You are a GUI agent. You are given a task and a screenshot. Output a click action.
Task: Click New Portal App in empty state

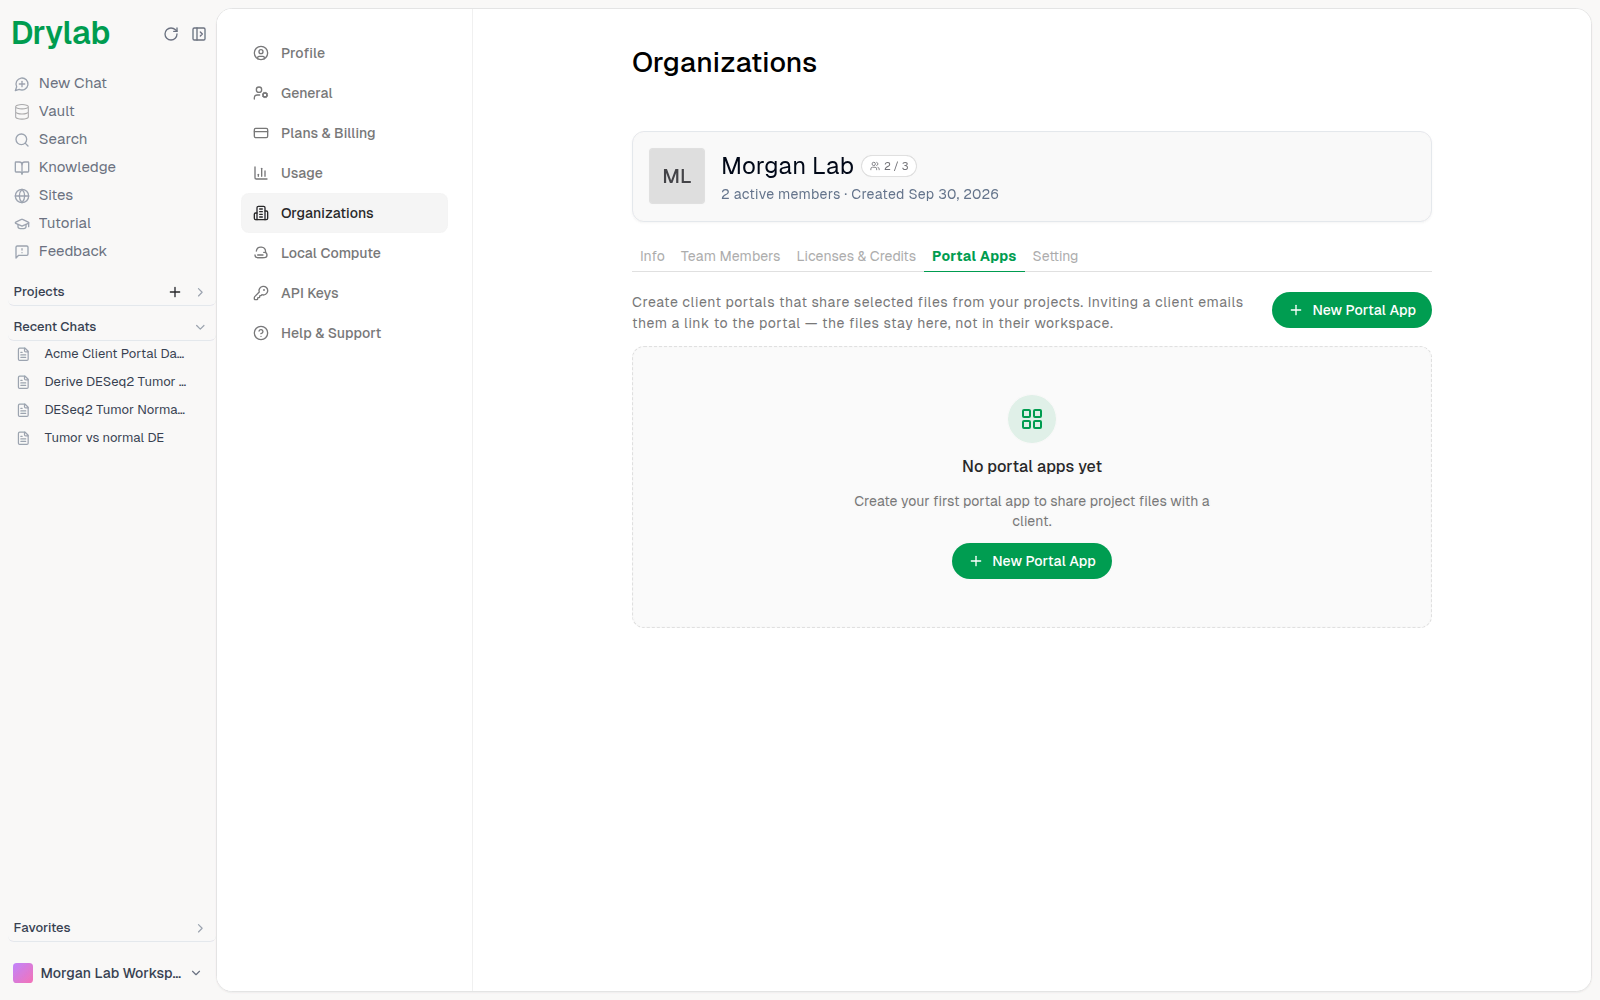click(x=1032, y=561)
